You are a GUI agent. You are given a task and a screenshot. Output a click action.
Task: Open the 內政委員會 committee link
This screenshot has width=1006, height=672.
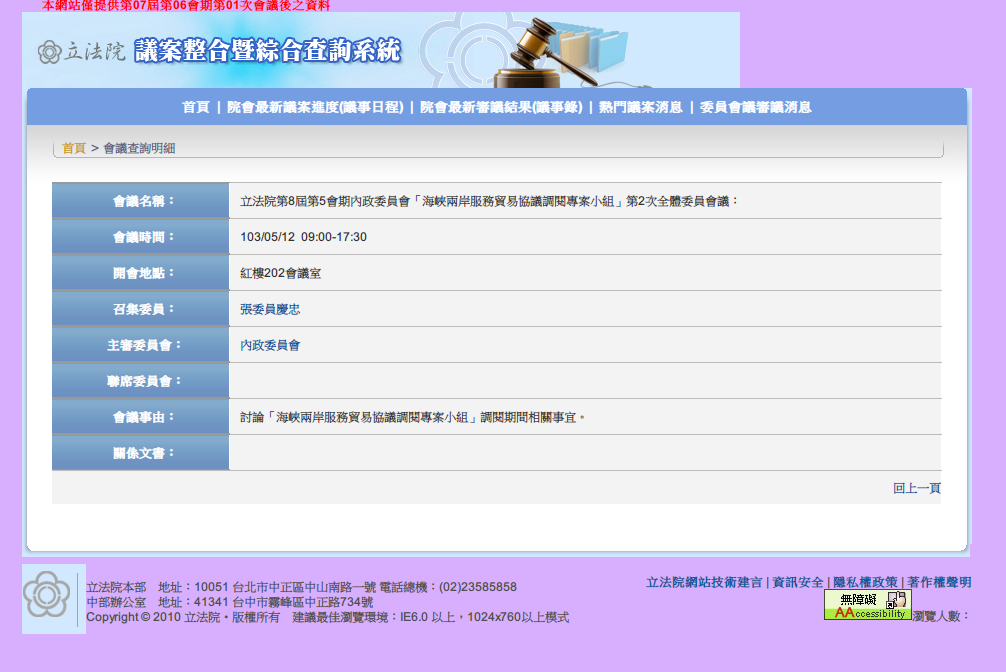tap(270, 345)
